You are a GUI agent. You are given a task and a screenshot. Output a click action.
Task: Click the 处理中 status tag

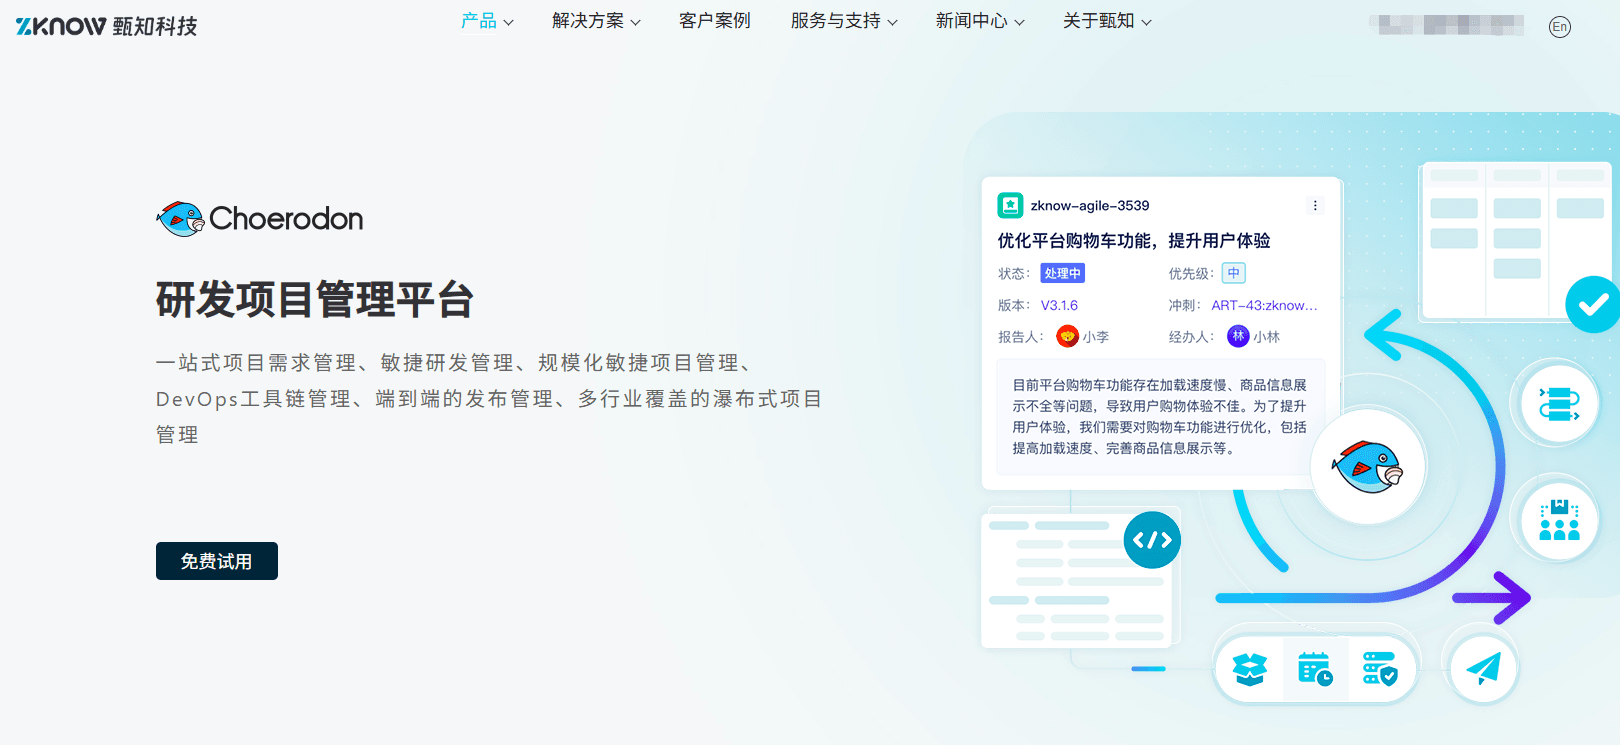click(1062, 273)
